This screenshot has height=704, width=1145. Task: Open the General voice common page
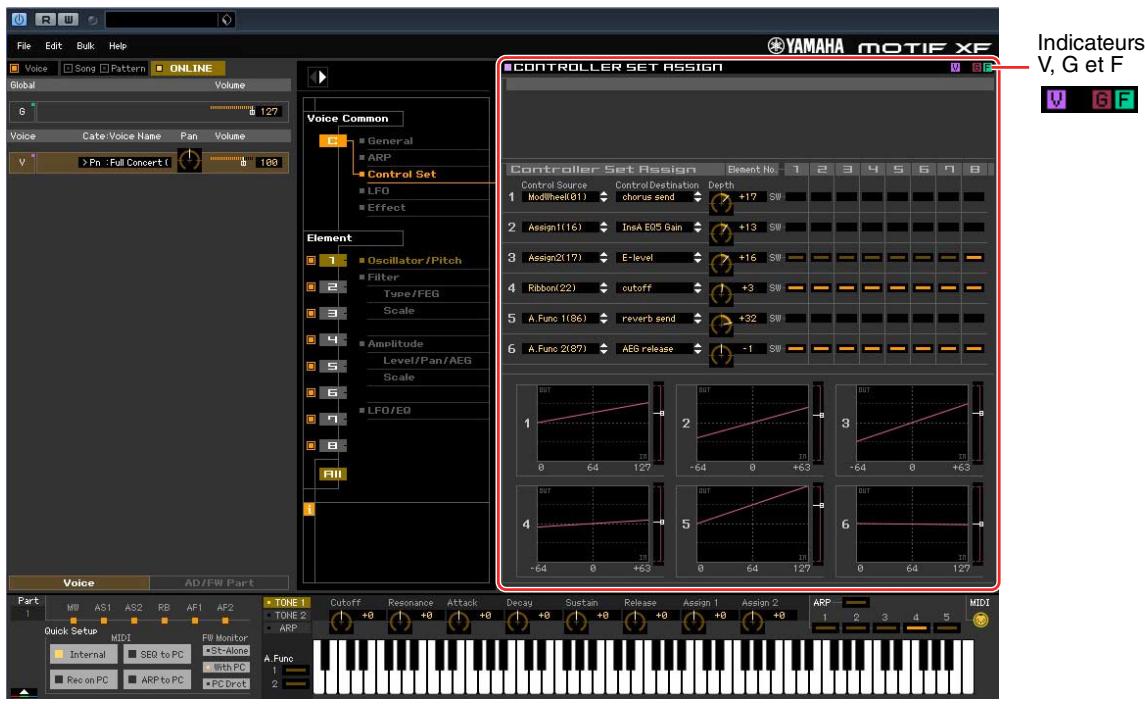tap(390, 141)
